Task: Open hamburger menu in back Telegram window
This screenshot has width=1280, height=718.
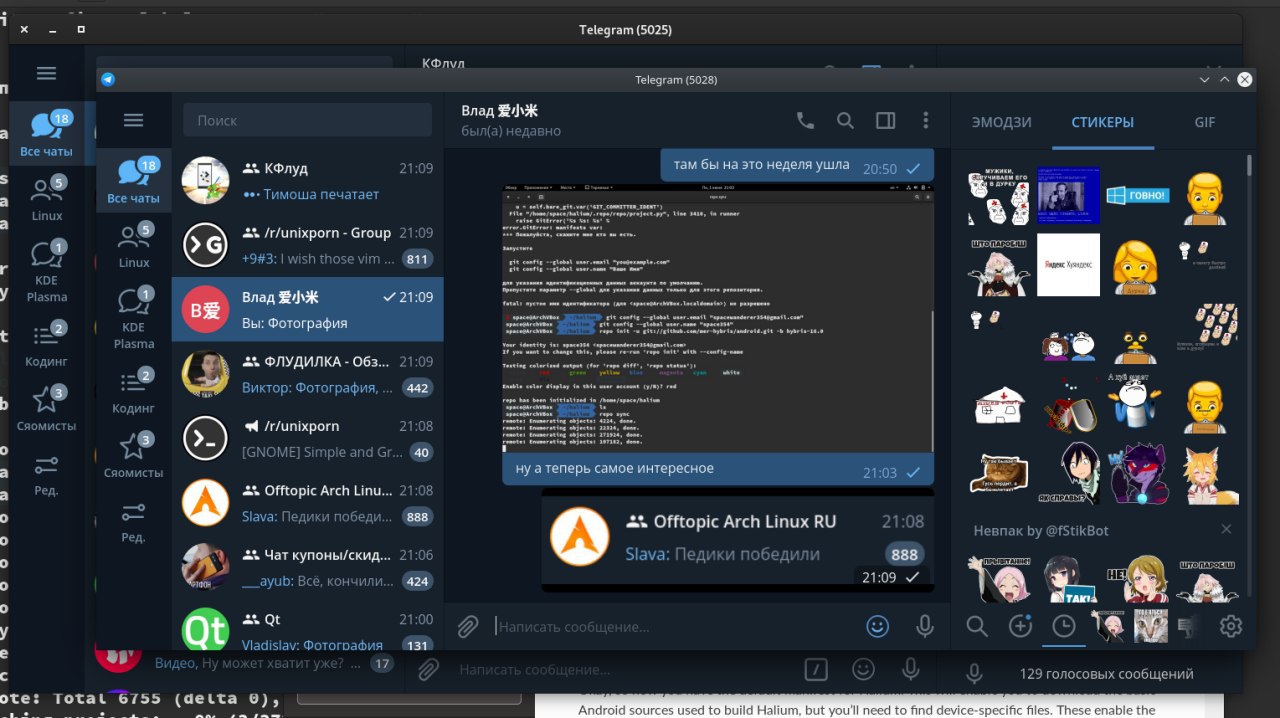Action: point(46,73)
